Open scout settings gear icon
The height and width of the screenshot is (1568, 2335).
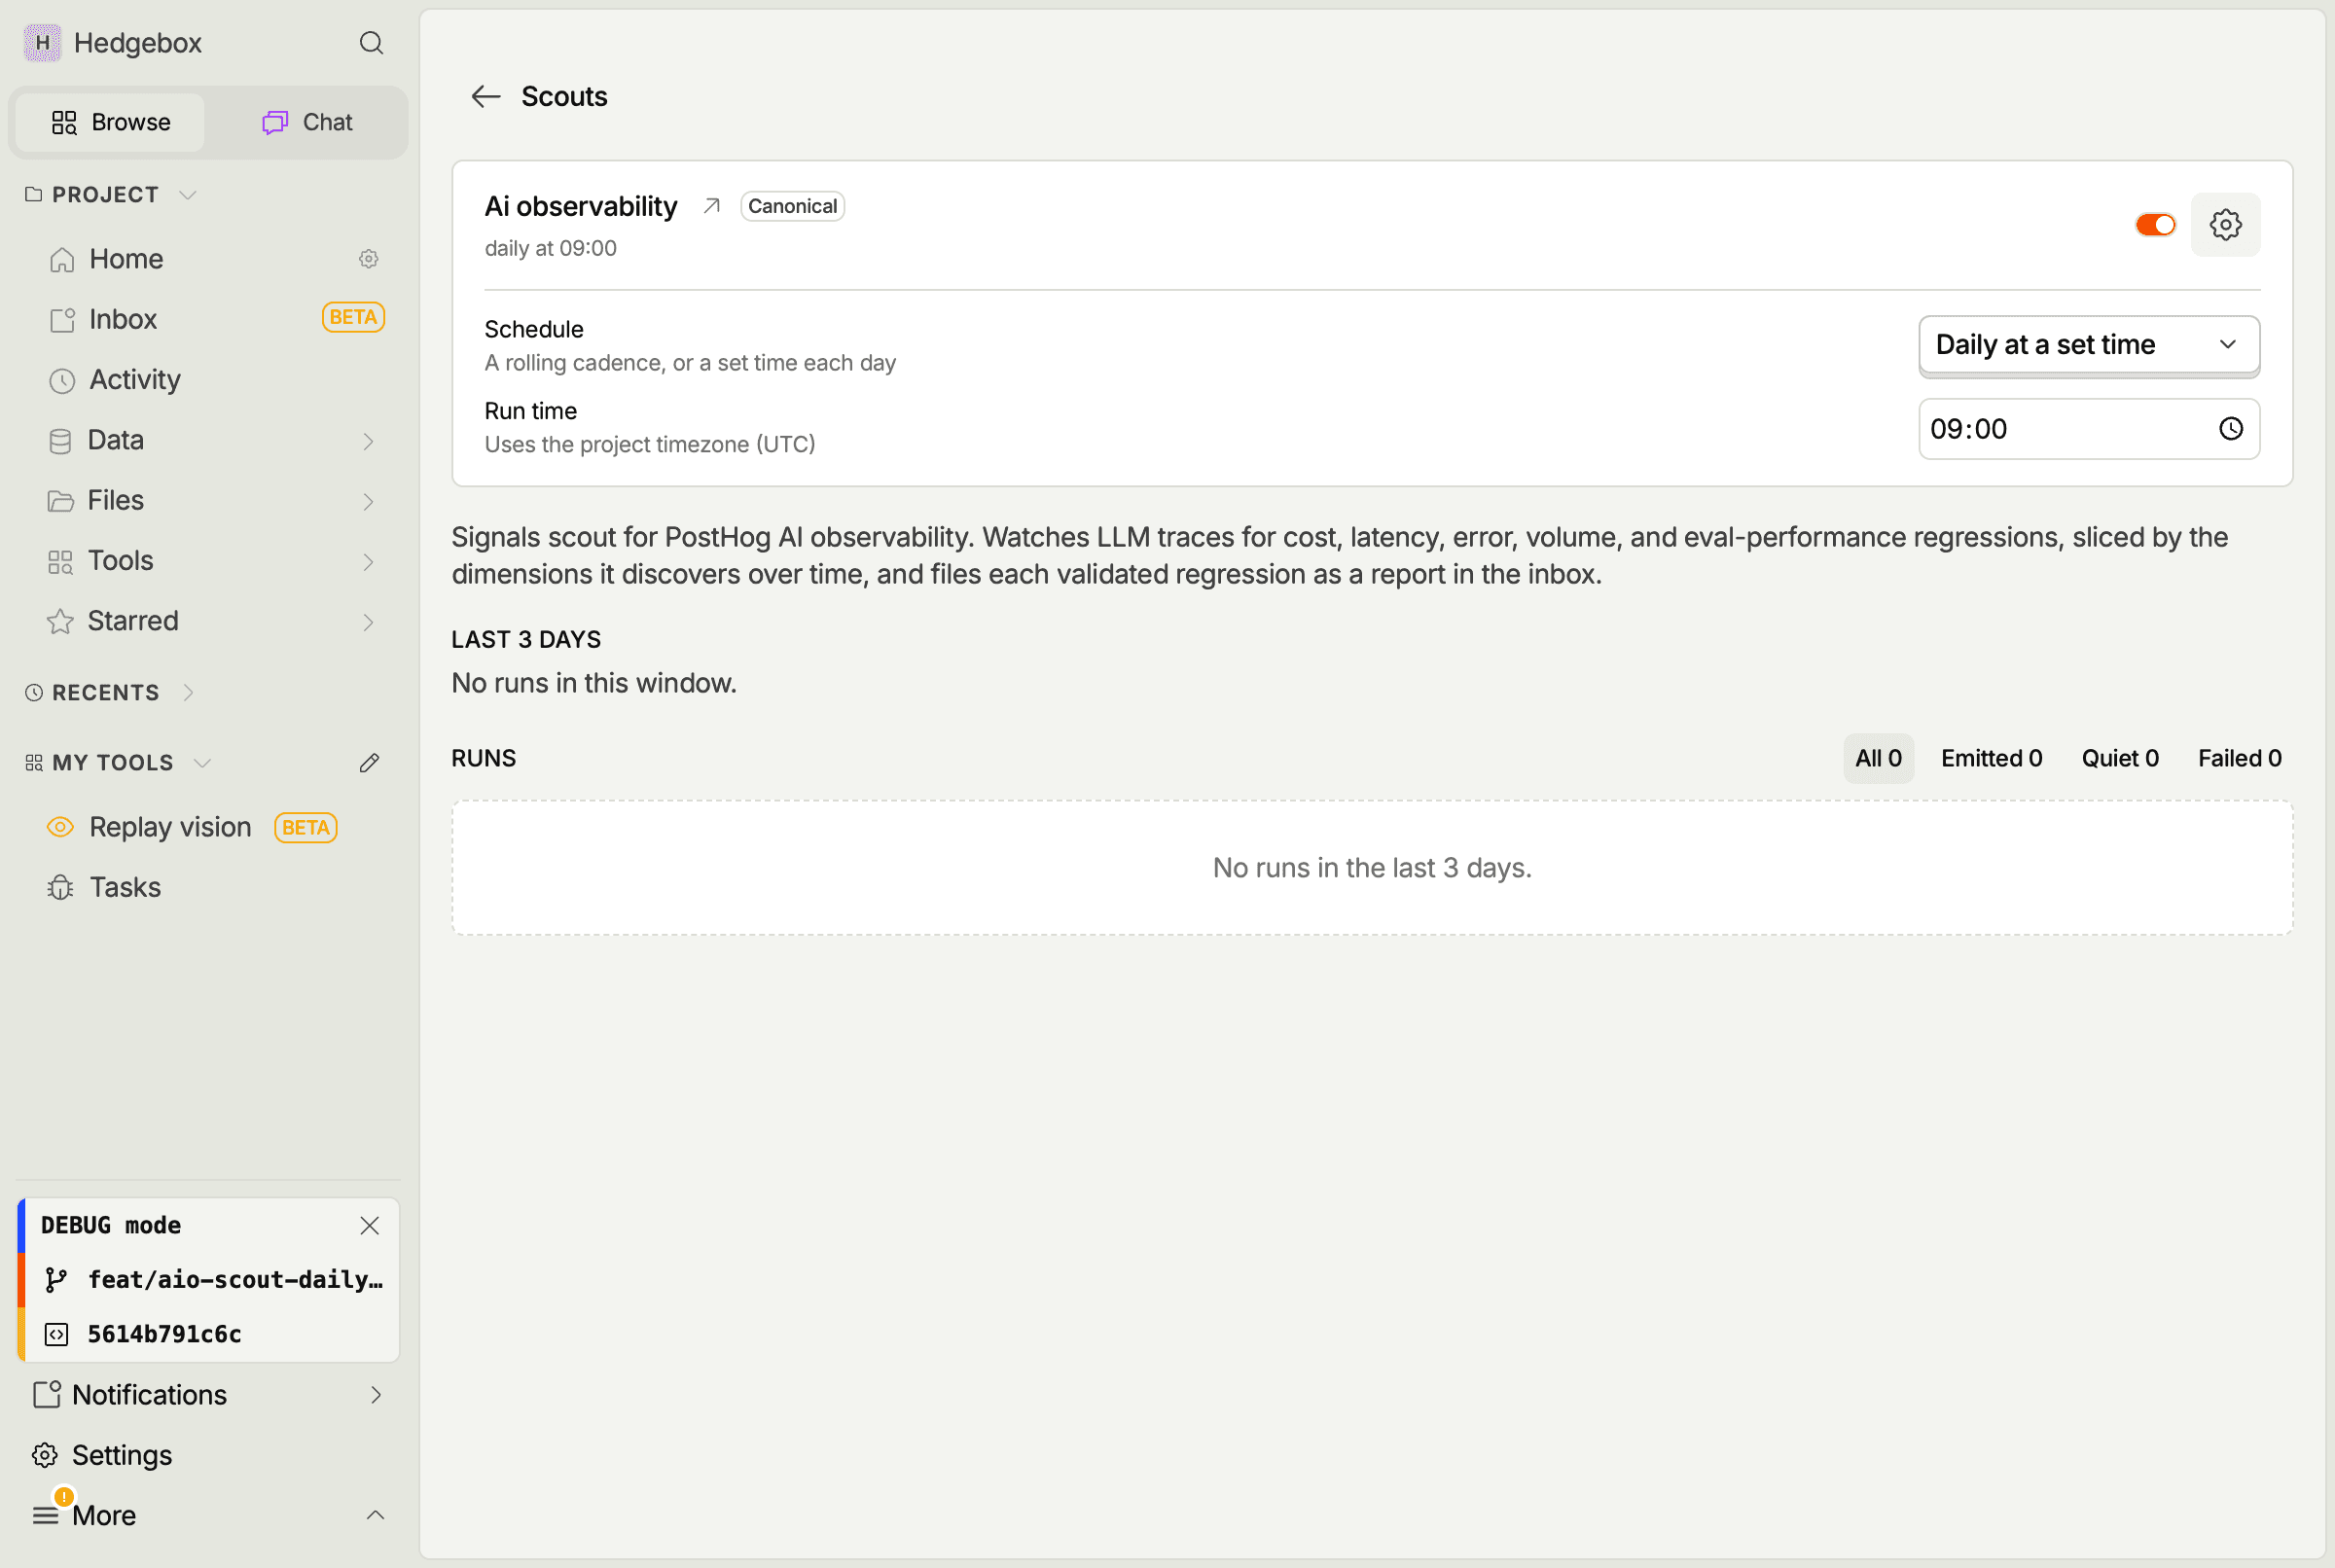point(2225,225)
